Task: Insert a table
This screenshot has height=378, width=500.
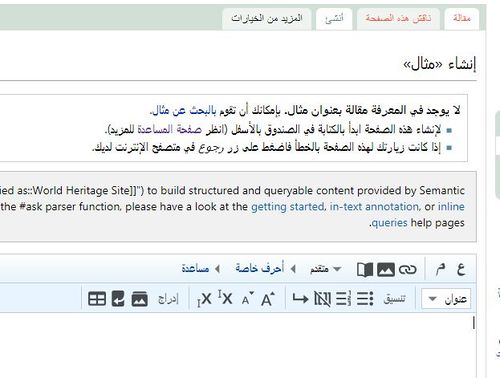Action: [97, 299]
